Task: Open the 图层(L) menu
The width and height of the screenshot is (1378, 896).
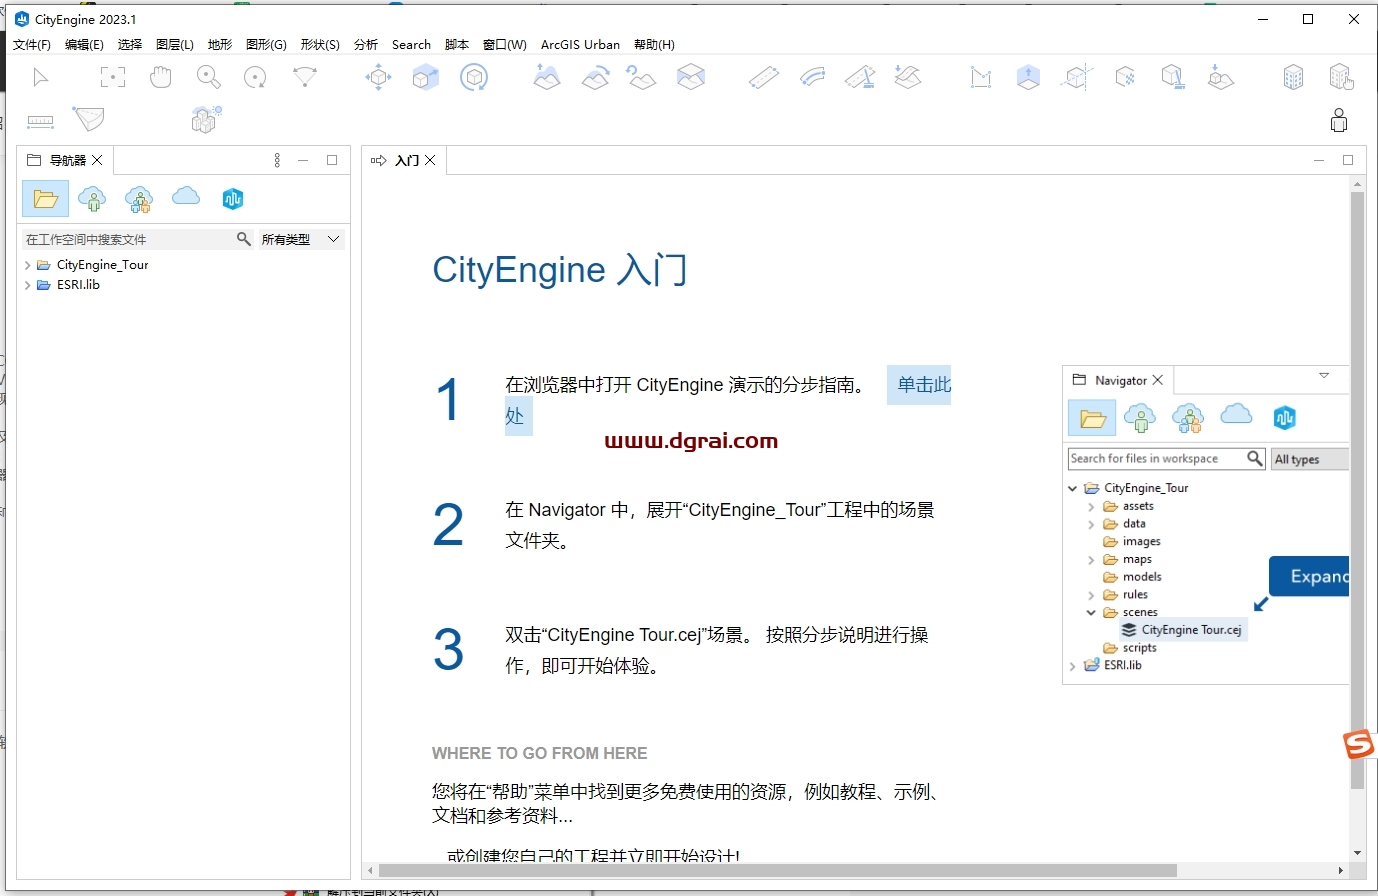Action: tap(175, 45)
